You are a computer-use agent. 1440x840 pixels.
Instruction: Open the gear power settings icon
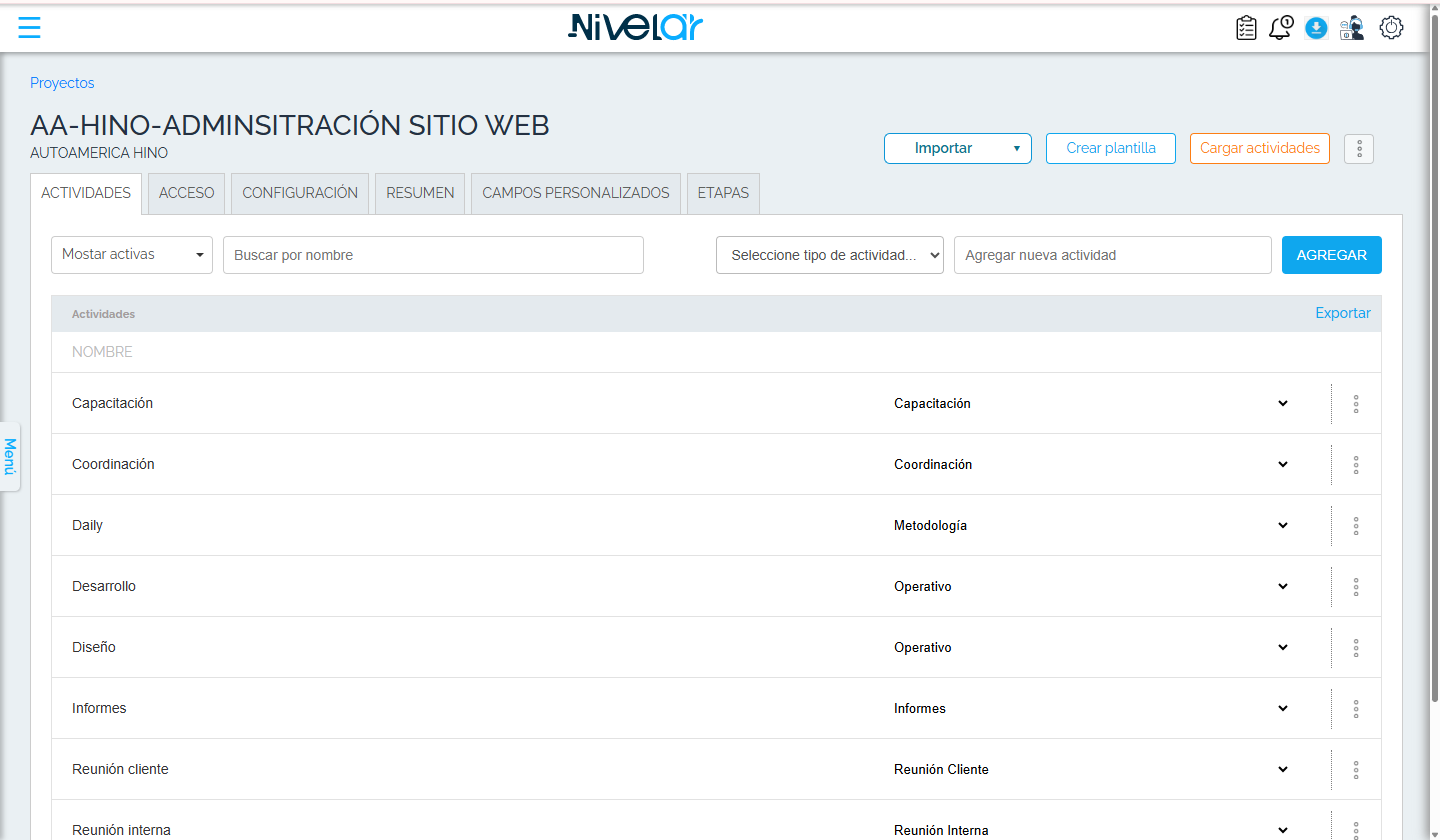(1391, 28)
